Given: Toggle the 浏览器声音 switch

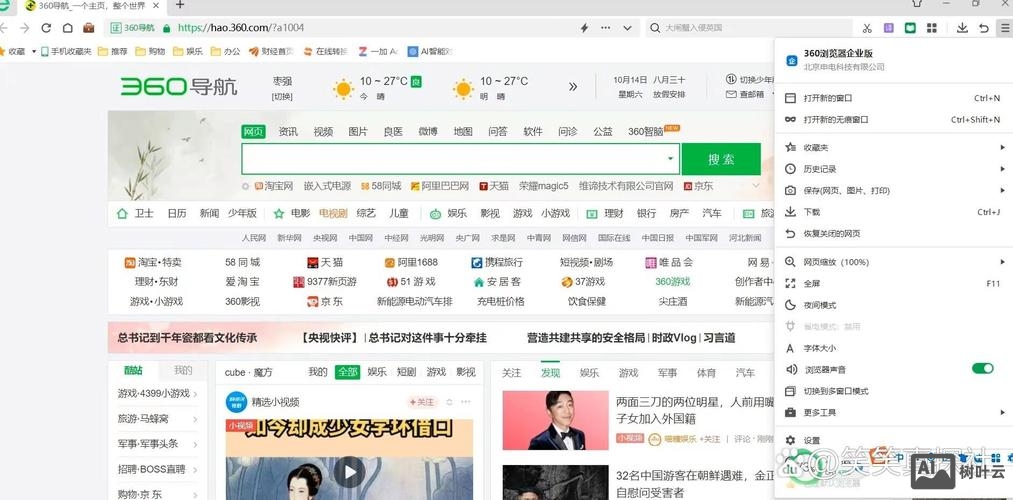Looking at the screenshot, I should tap(983, 368).
